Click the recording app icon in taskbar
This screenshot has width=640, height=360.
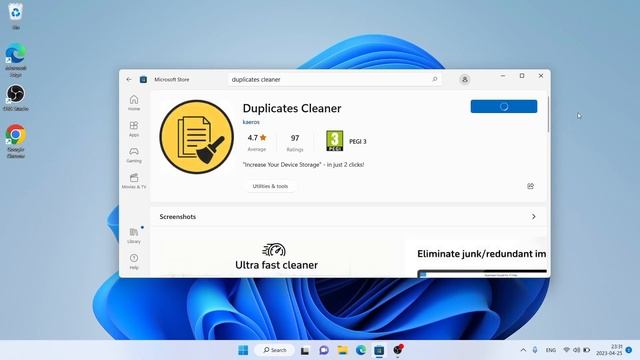[398, 350]
